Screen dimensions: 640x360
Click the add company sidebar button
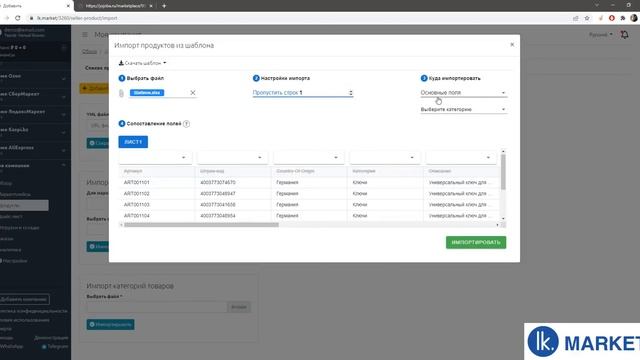tap(24, 299)
